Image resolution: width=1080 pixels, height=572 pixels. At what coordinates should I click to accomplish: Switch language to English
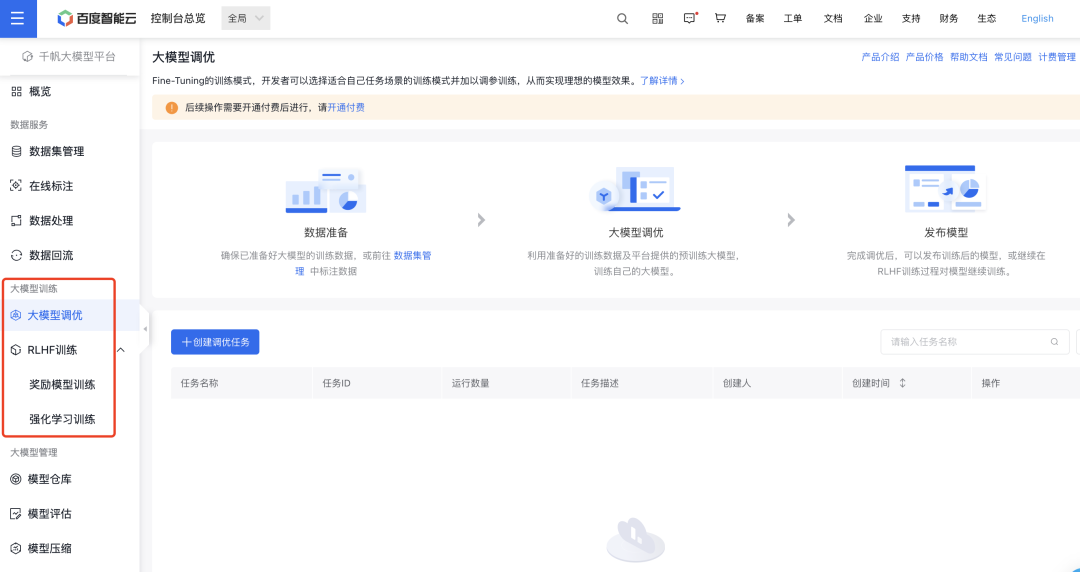[x=1037, y=18]
